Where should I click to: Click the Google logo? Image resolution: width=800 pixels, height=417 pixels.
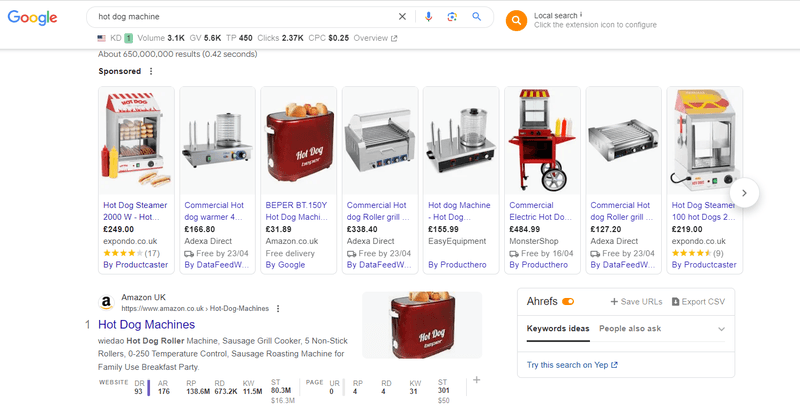pos(32,17)
